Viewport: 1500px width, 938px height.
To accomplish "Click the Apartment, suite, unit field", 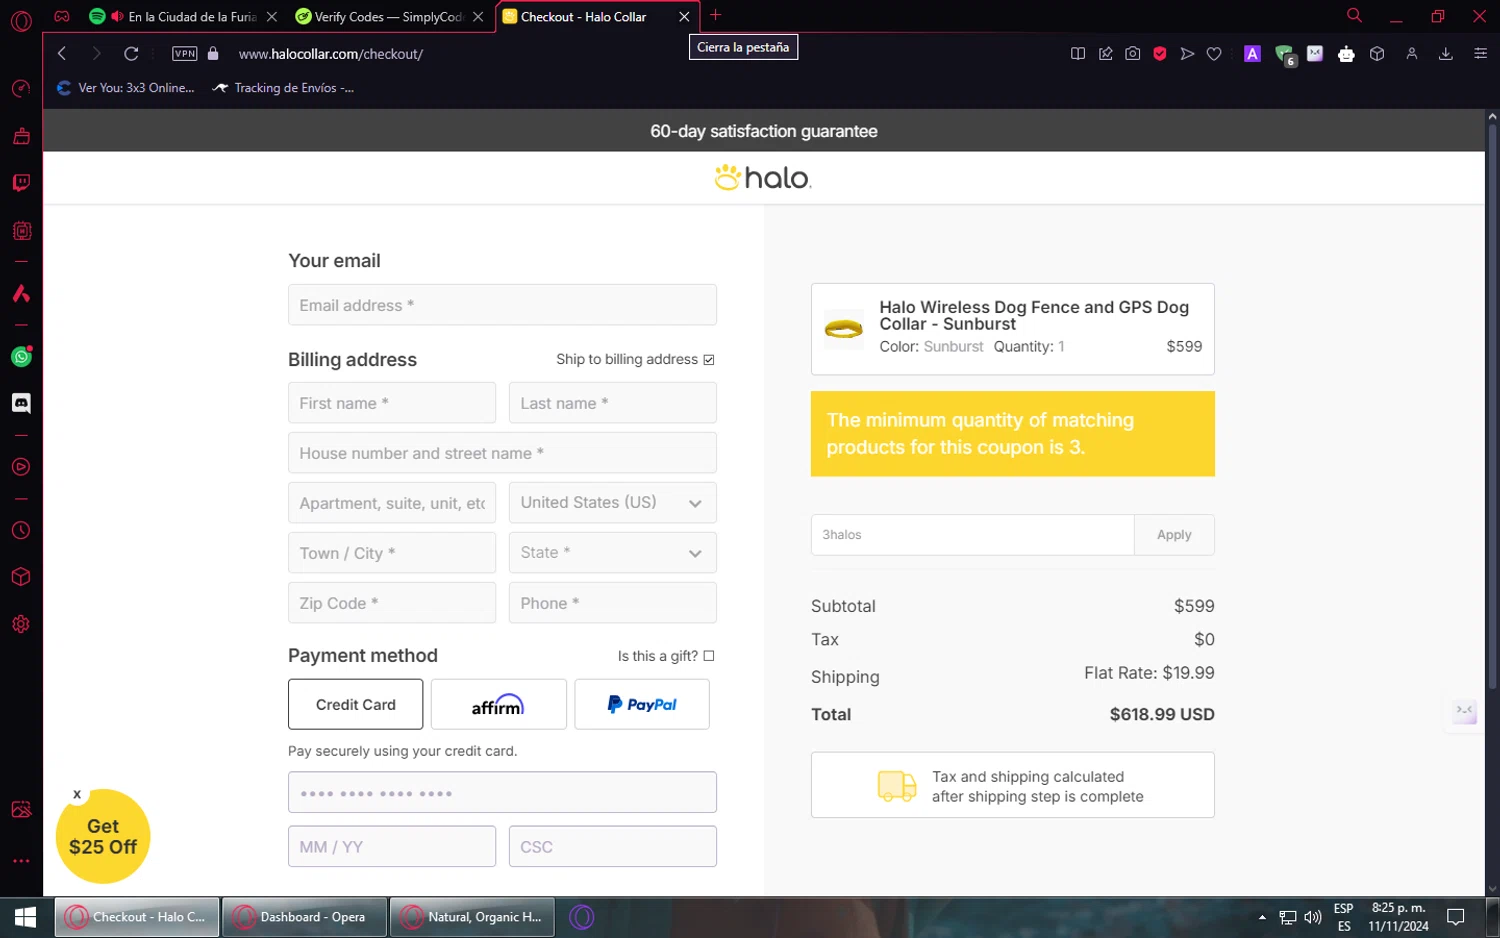I will [x=392, y=503].
